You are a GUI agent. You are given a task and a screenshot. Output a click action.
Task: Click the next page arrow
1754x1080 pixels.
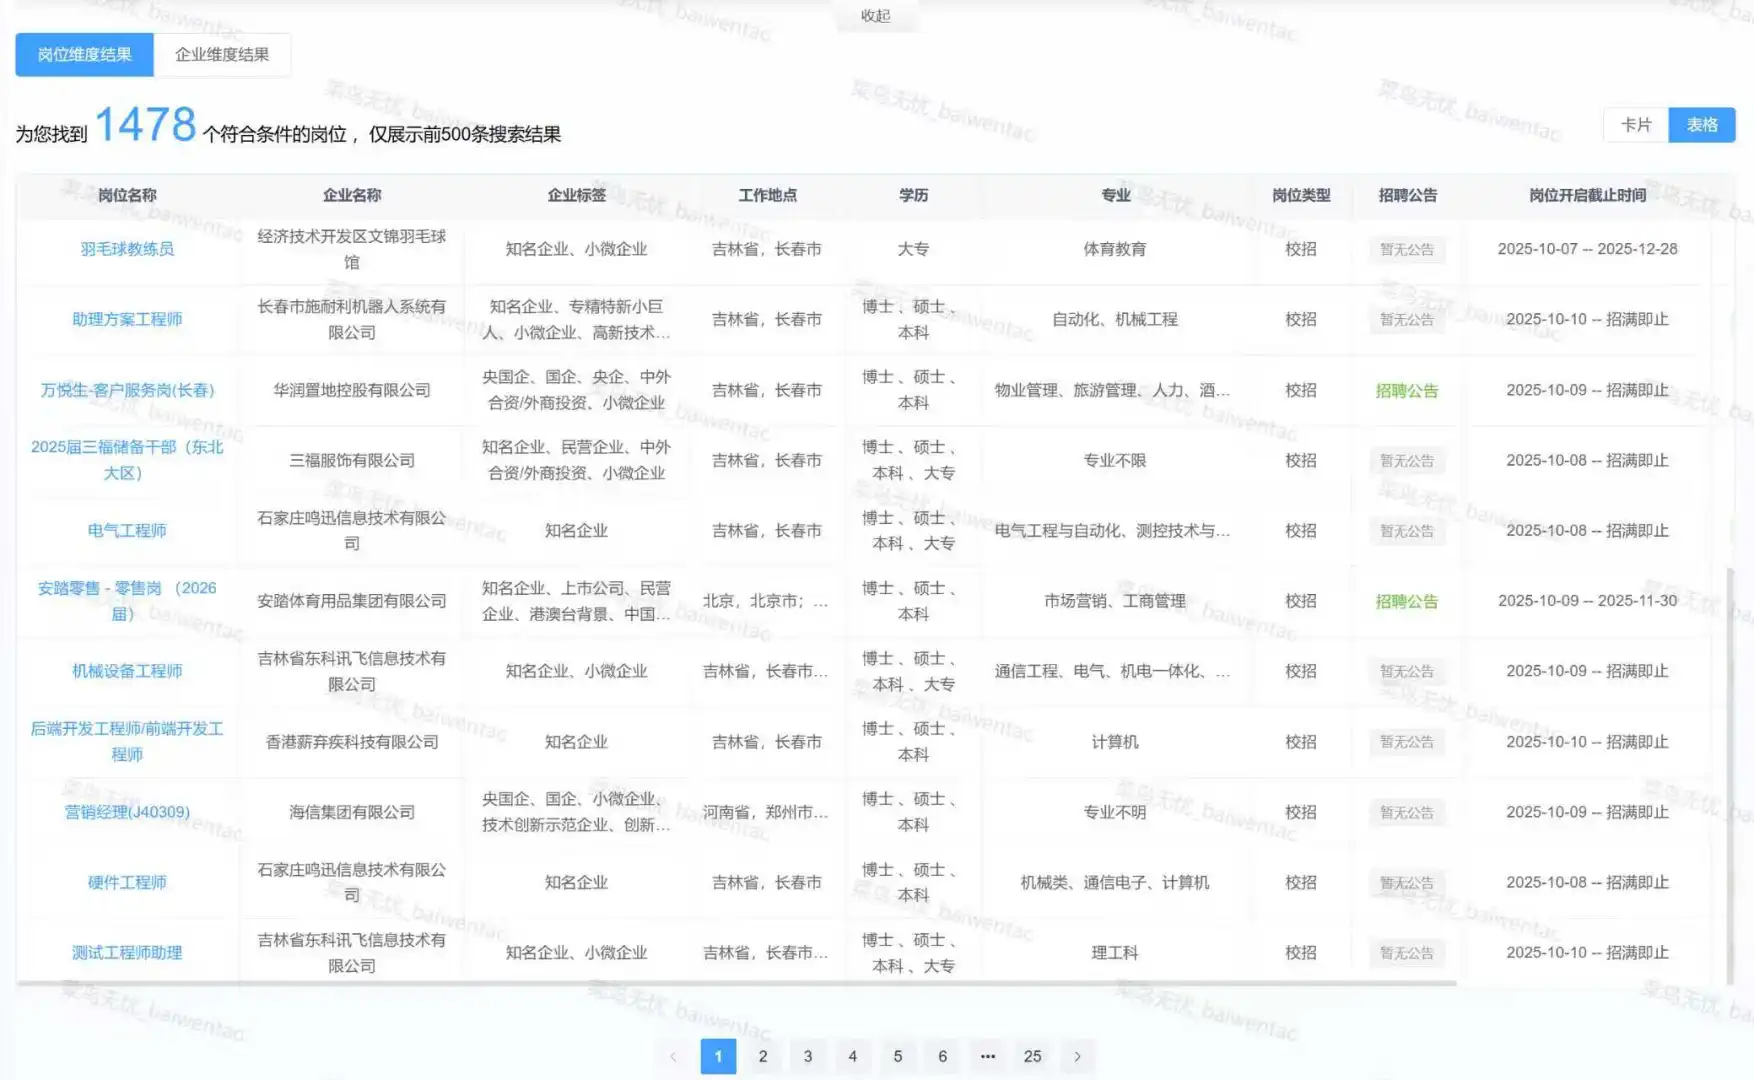click(x=1078, y=1056)
